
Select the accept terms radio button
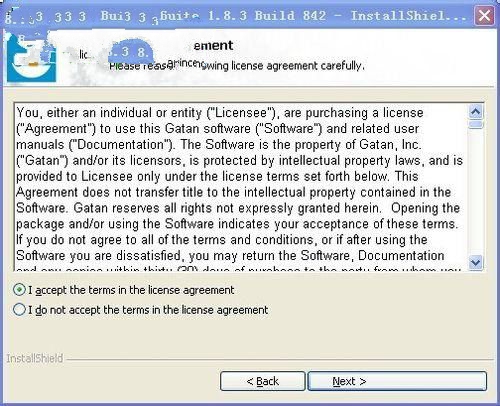pos(19,290)
